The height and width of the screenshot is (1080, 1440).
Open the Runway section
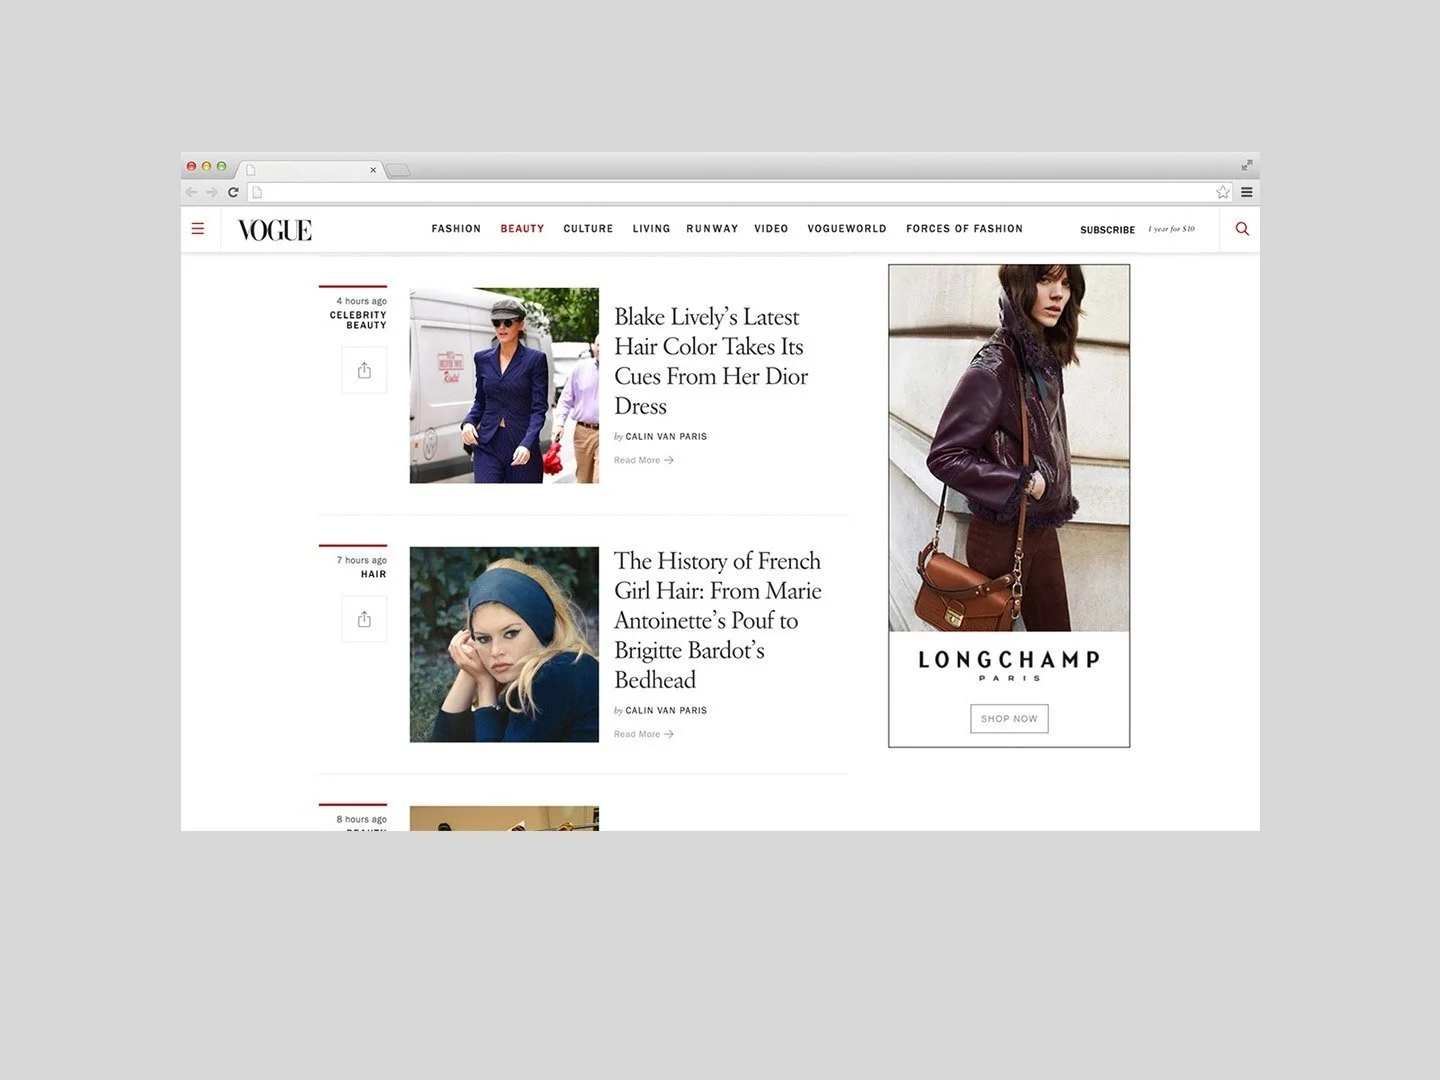(x=712, y=229)
